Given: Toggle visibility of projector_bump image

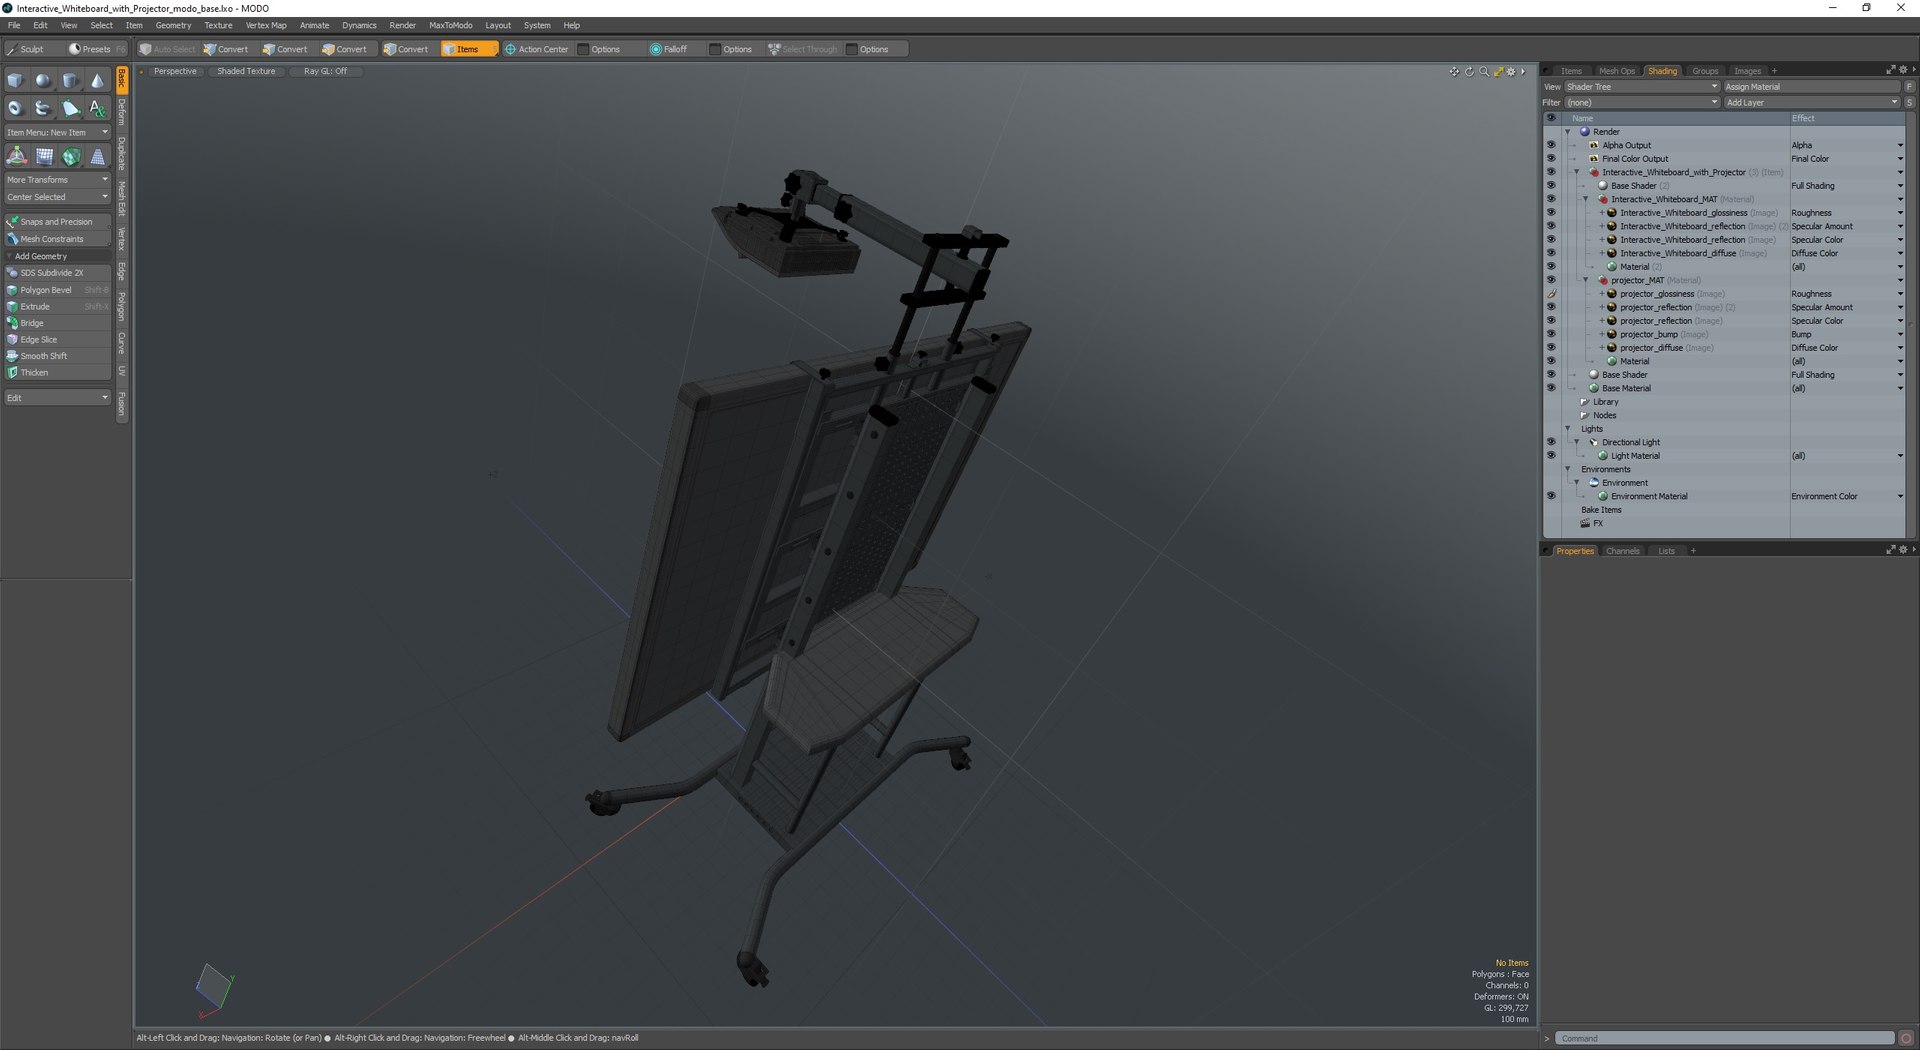Looking at the screenshot, I should (1551, 334).
